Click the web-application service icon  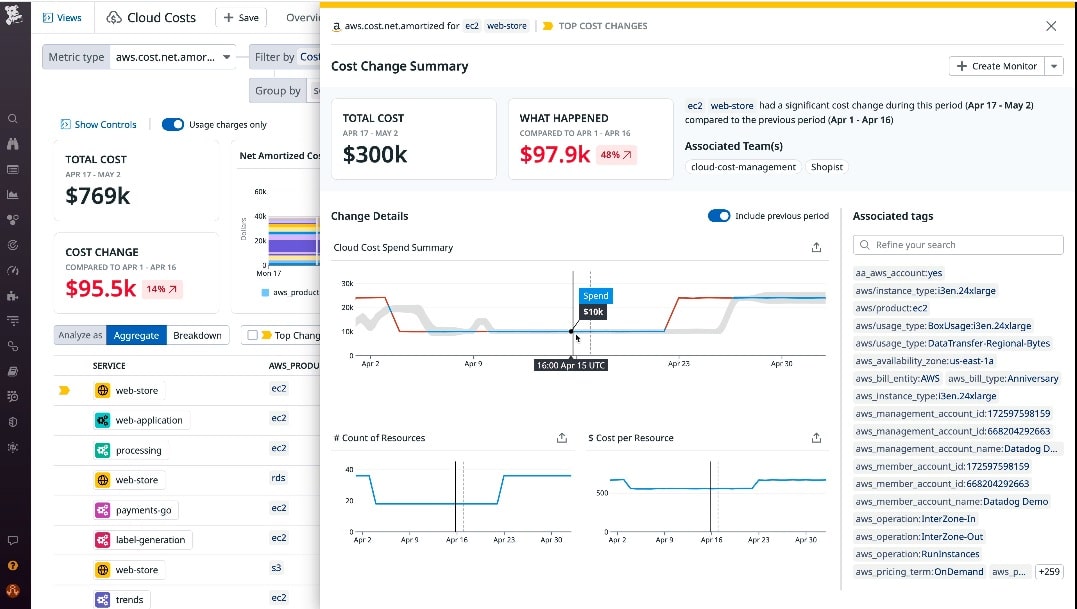[102, 420]
